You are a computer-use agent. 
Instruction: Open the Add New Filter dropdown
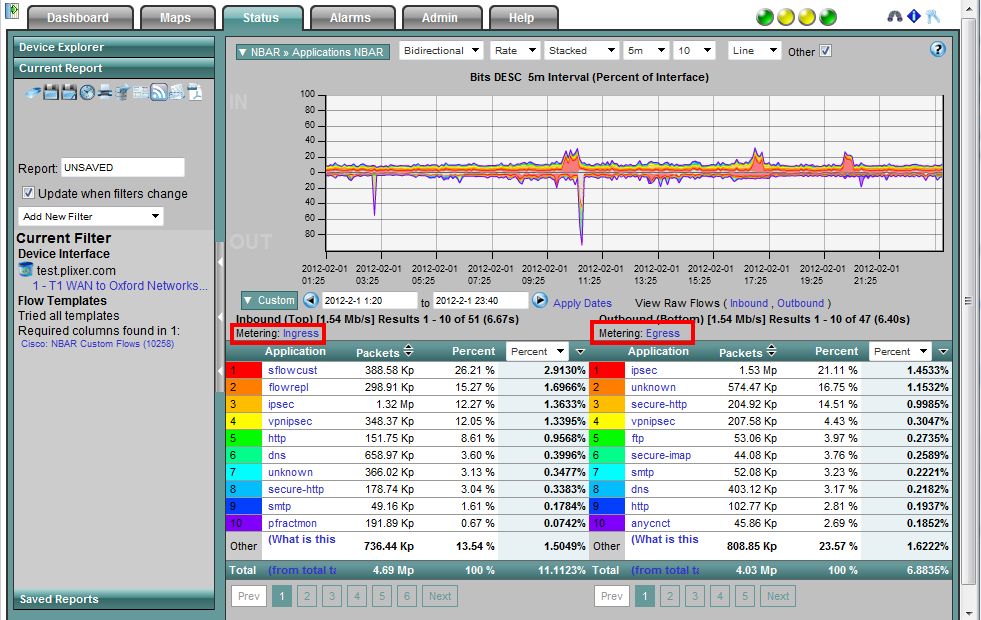[90, 216]
